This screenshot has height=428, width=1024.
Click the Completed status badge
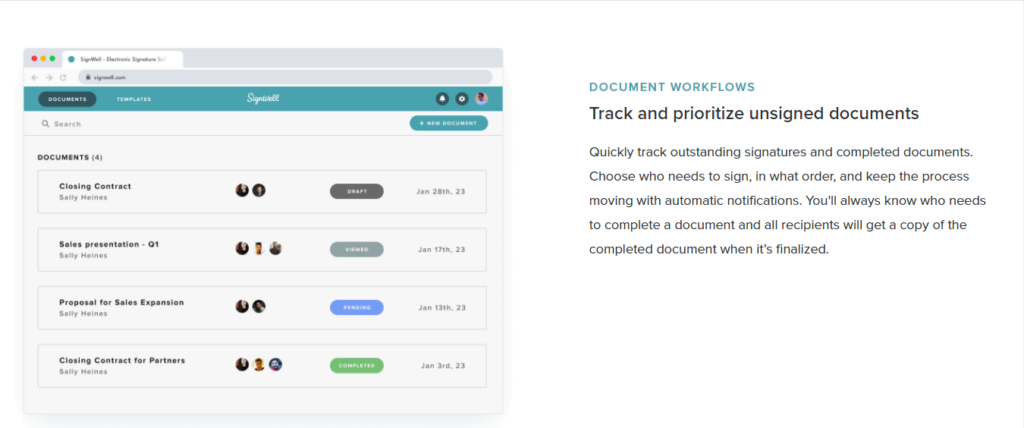(x=357, y=365)
